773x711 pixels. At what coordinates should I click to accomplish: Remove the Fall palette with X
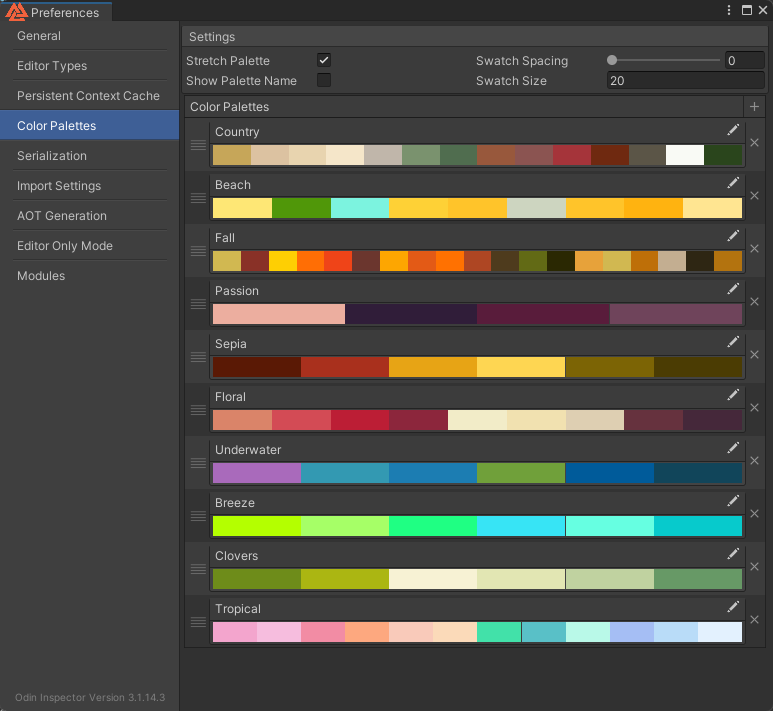pyautogui.click(x=754, y=249)
